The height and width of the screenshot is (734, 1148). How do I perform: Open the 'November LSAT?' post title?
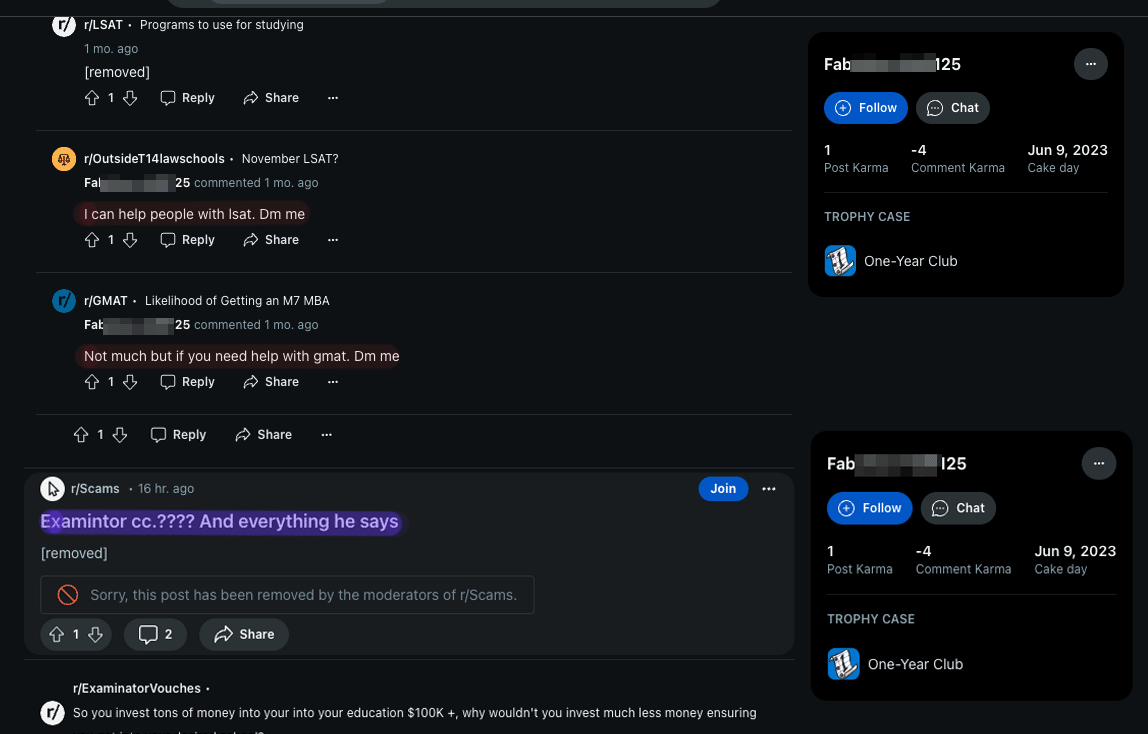(290, 159)
